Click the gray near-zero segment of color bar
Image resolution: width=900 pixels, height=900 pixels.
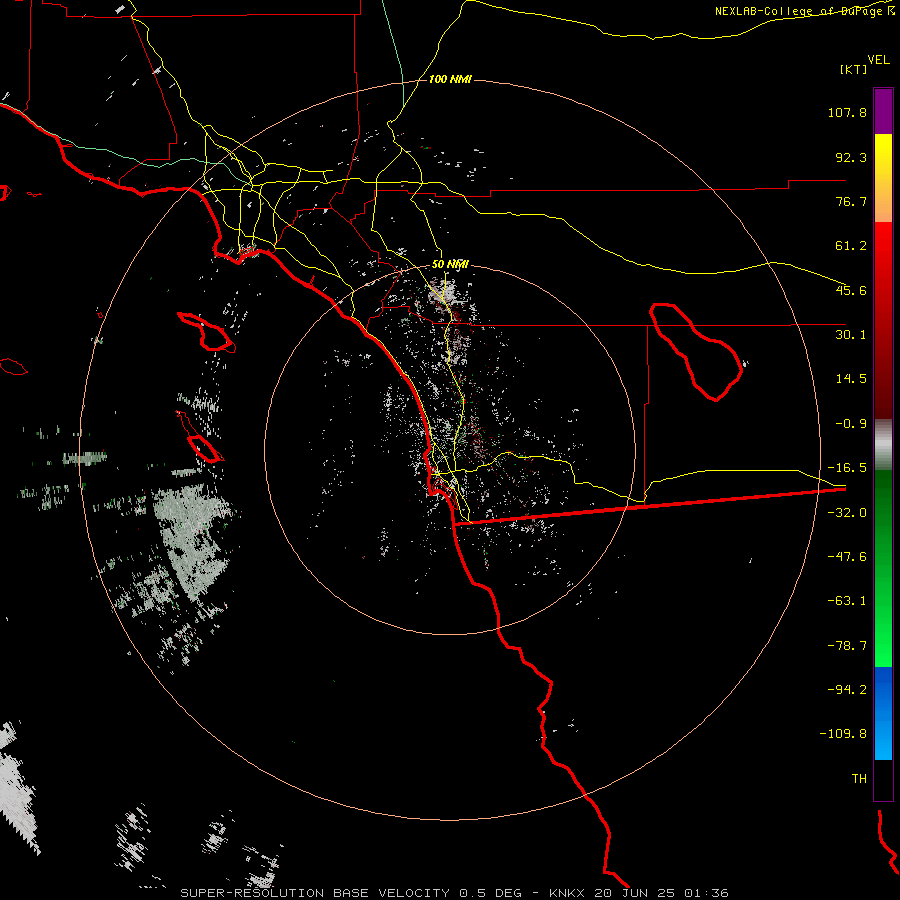[883, 445]
